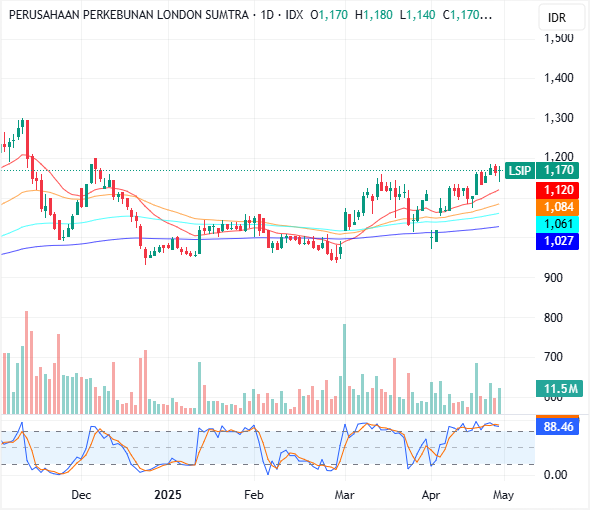Click the 1,400 price axis label
The height and width of the screenshot is (512, 590).
point(559,78)
